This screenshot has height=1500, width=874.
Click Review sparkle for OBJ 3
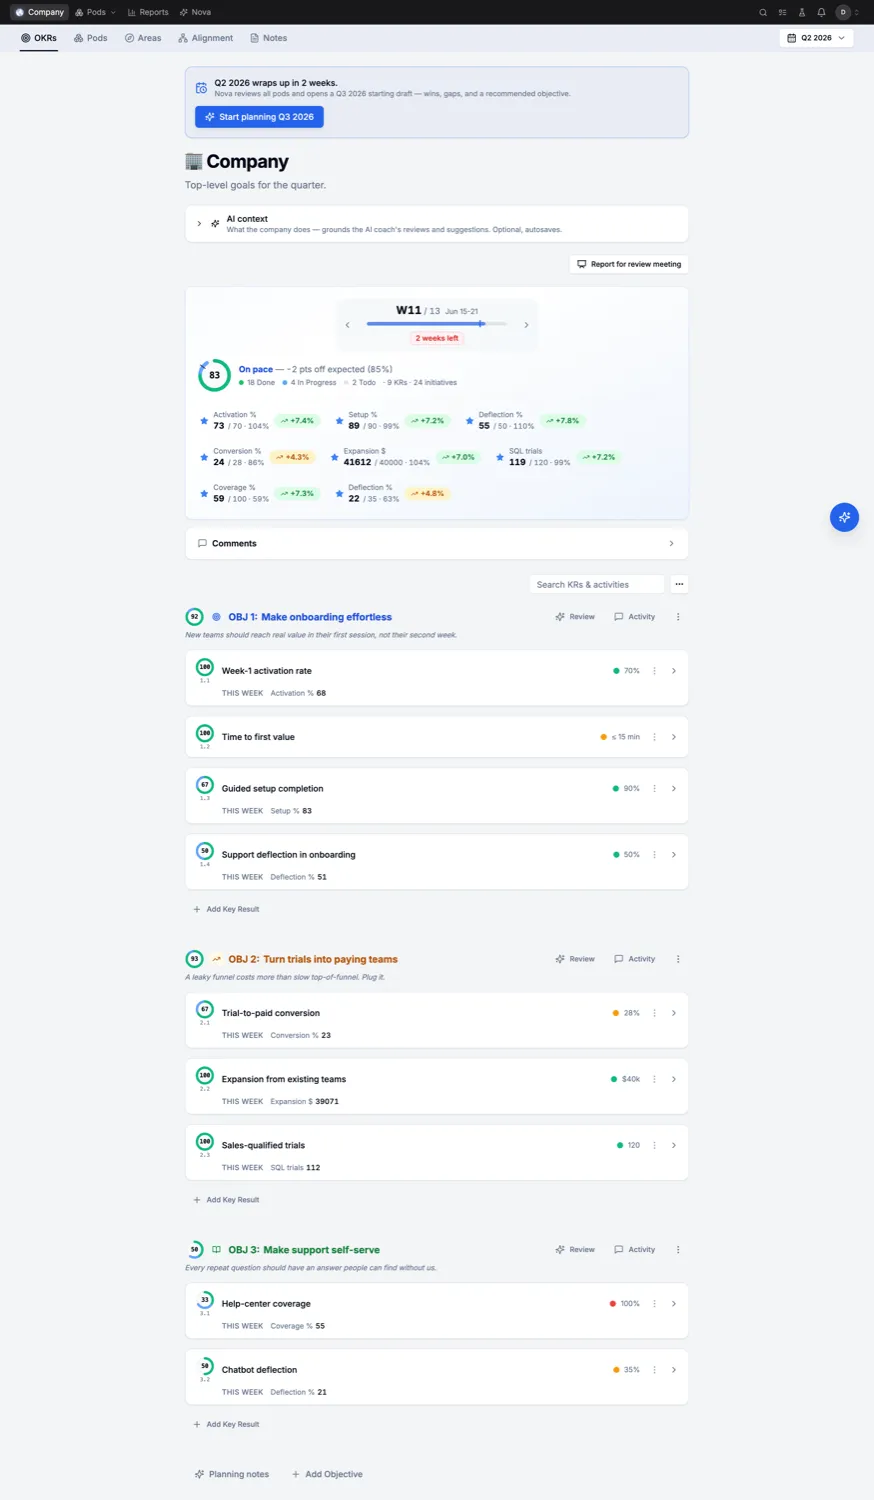coord(575,1250)
